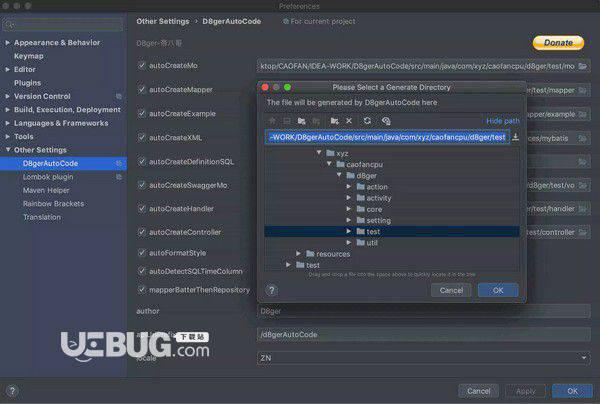Expand Build, Execution, Deployment section
600x404 pixels.
[x=7, y=110]
